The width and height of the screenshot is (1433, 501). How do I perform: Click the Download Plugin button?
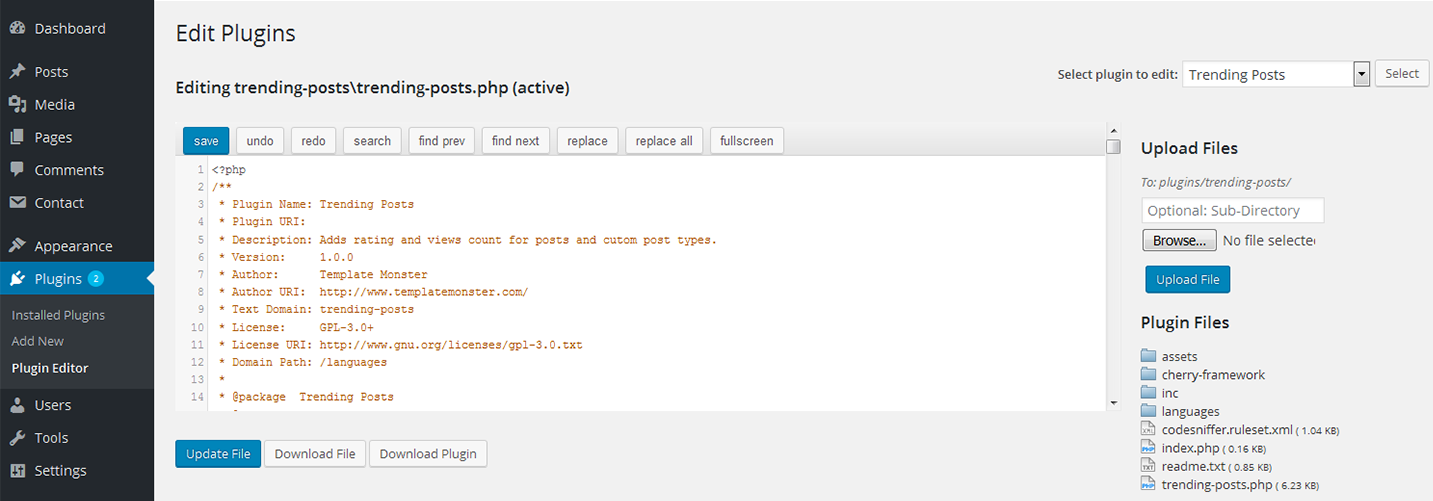coord(428,454)
